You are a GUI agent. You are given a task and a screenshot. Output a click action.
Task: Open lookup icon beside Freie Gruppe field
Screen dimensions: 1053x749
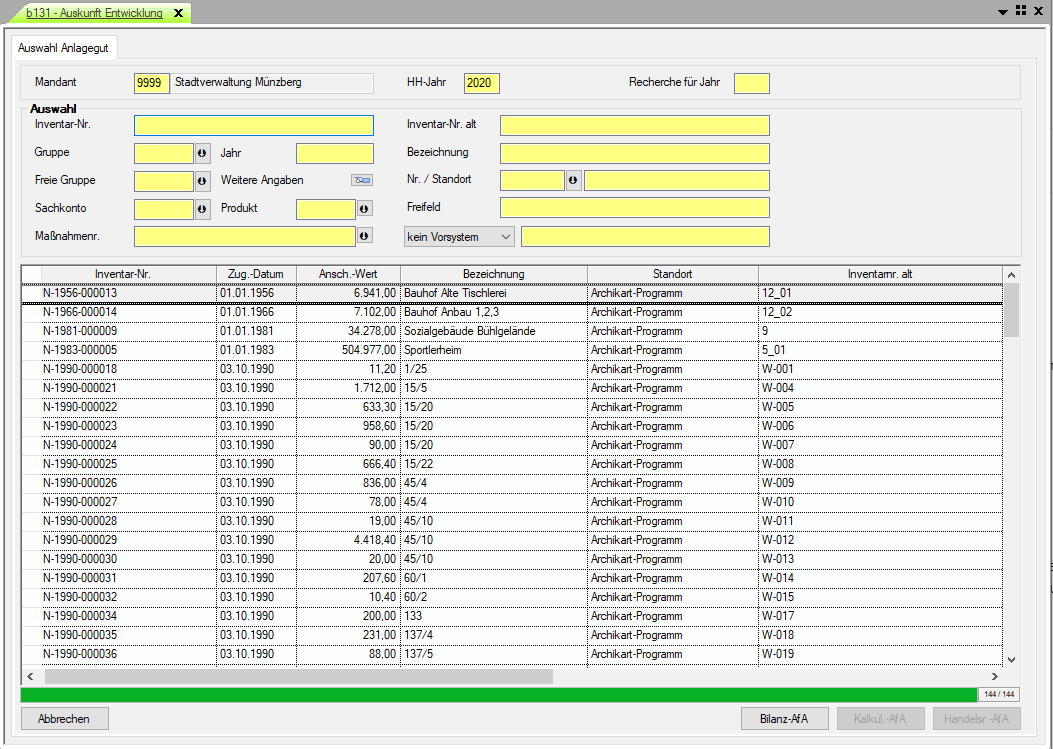tap(202, 181)
